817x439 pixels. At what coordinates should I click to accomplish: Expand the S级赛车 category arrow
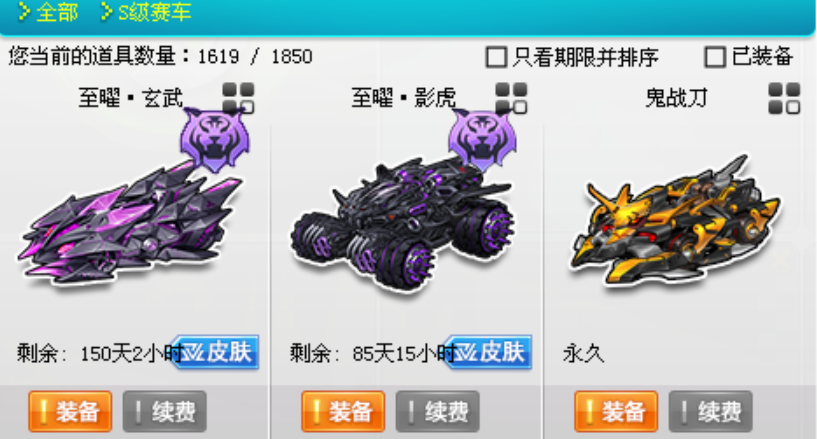(106, 11)
